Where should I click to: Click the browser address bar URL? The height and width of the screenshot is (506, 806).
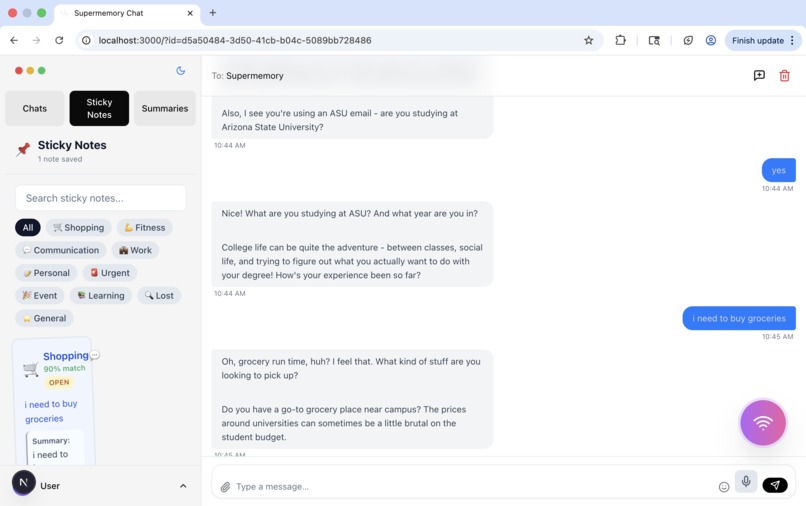coord(235,40)
